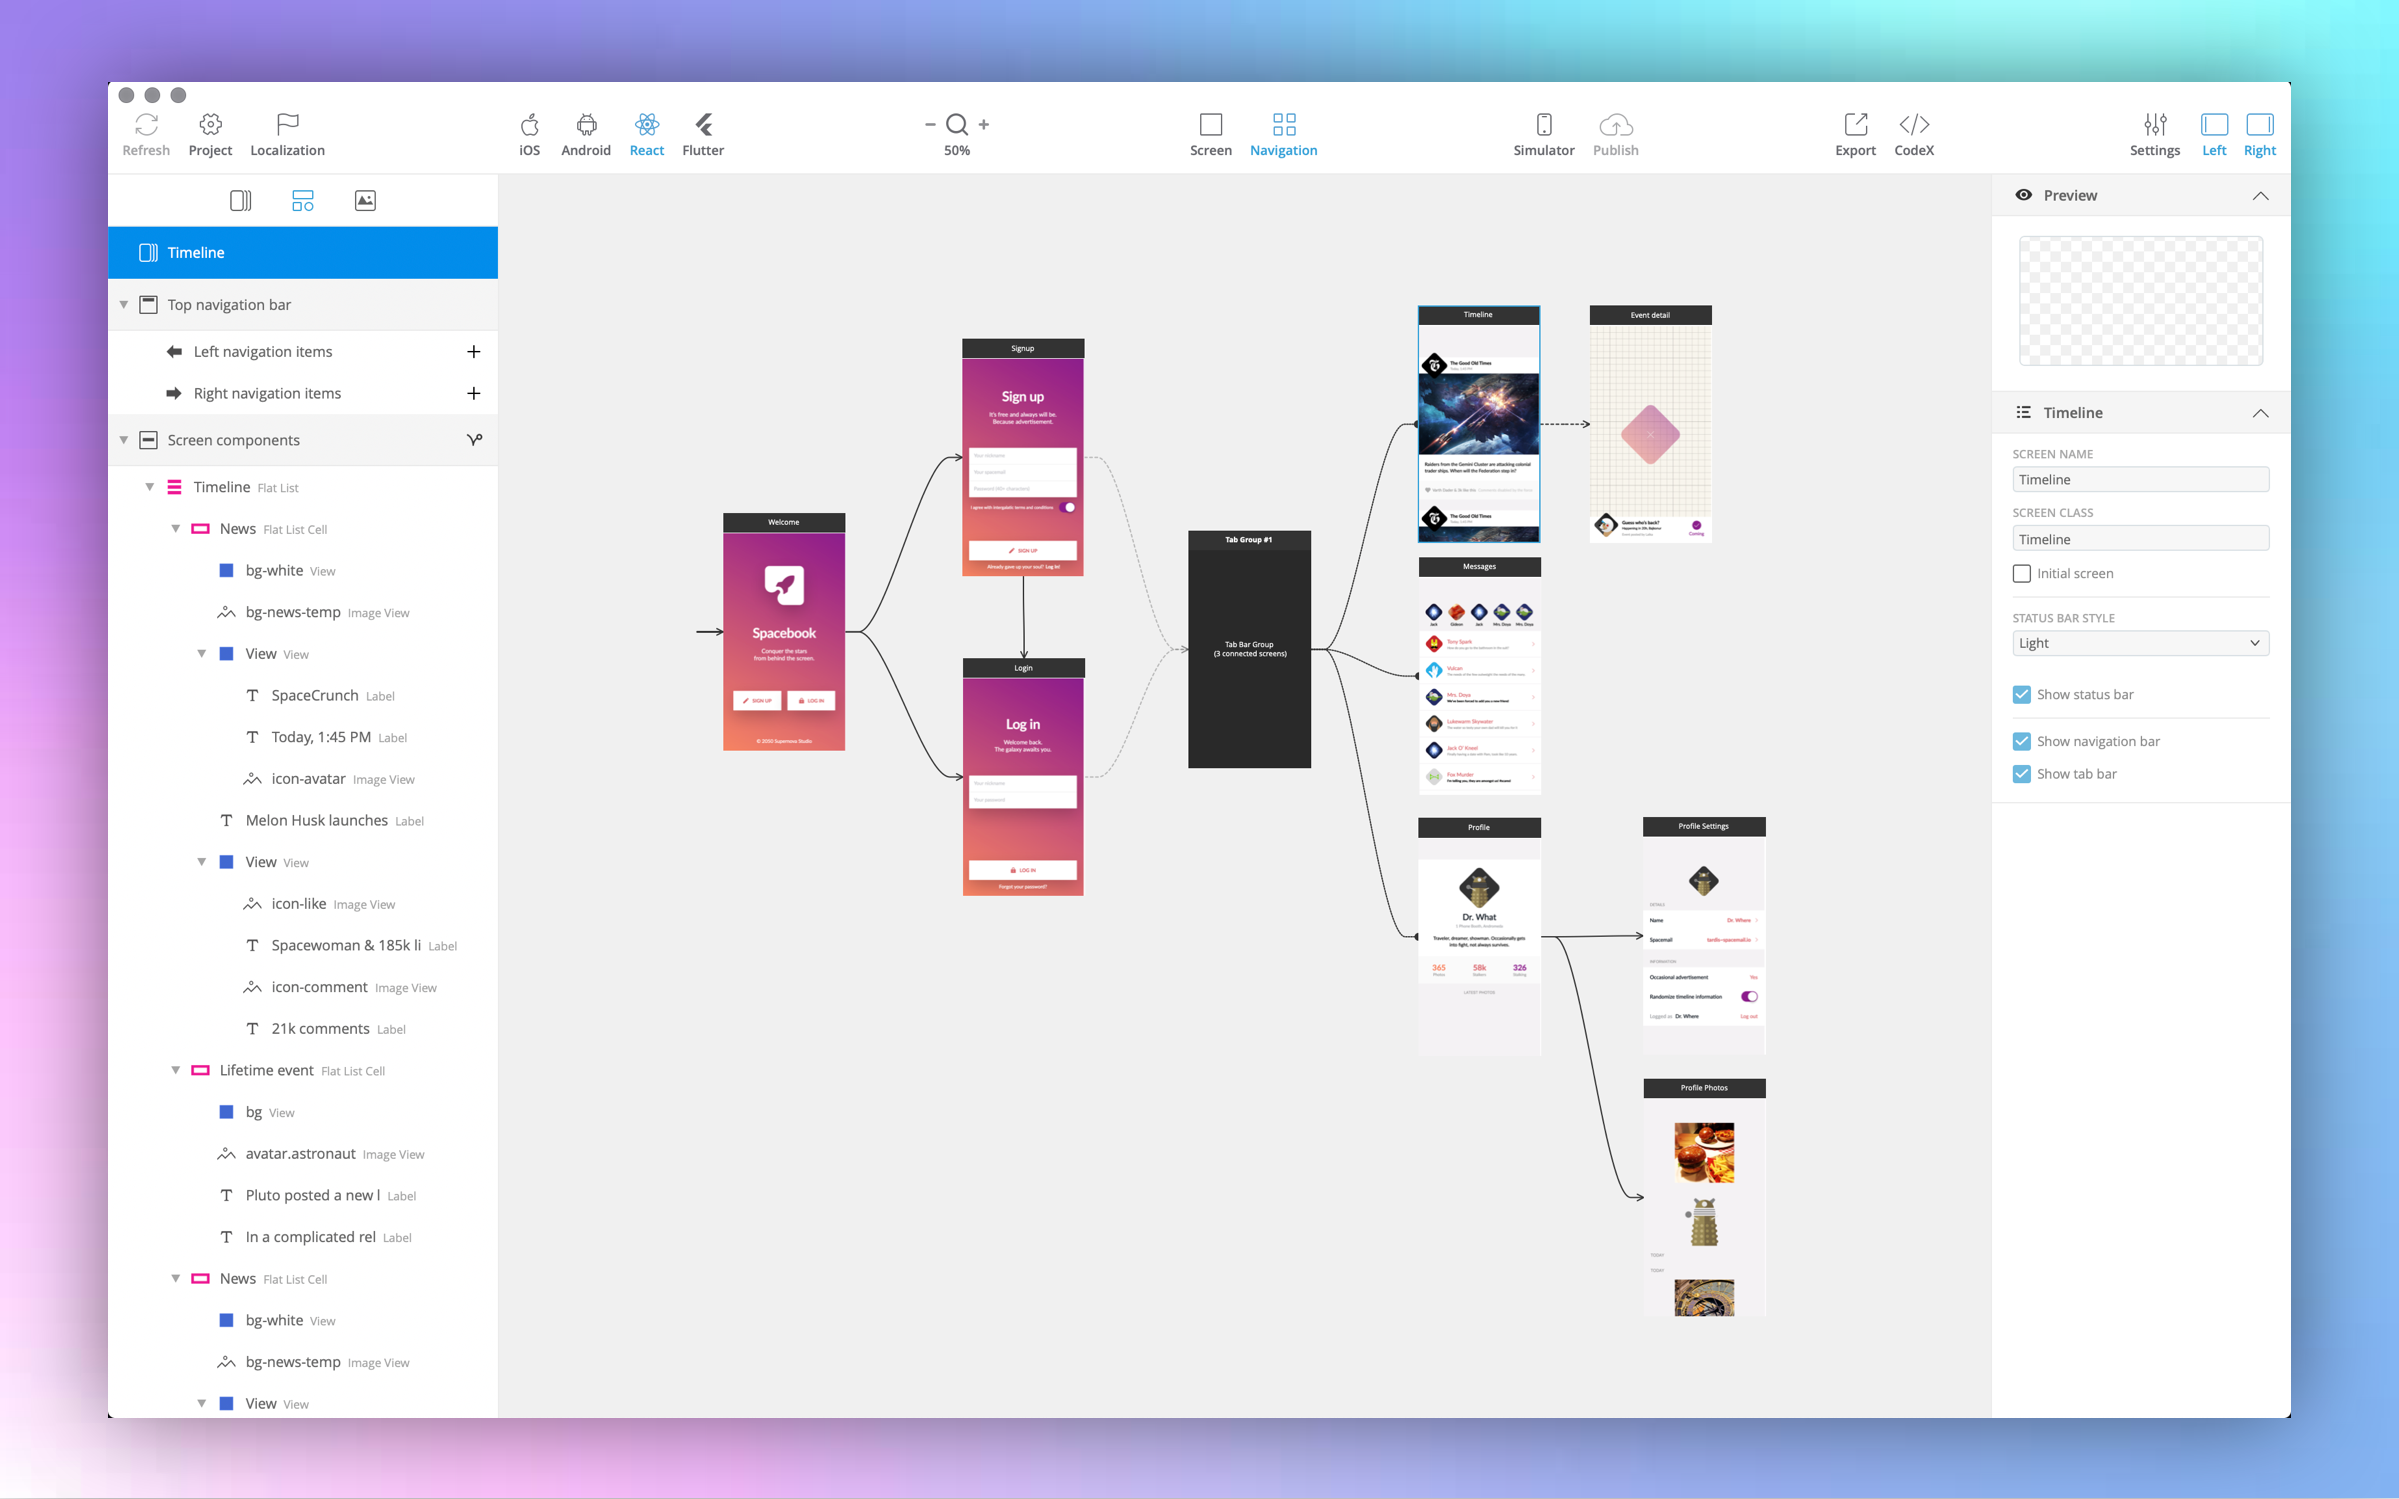2399x1499 pixels.
Task: Collapse the Lifetime event list cell
Action: pyautogui.click(x=176, y=1071)
